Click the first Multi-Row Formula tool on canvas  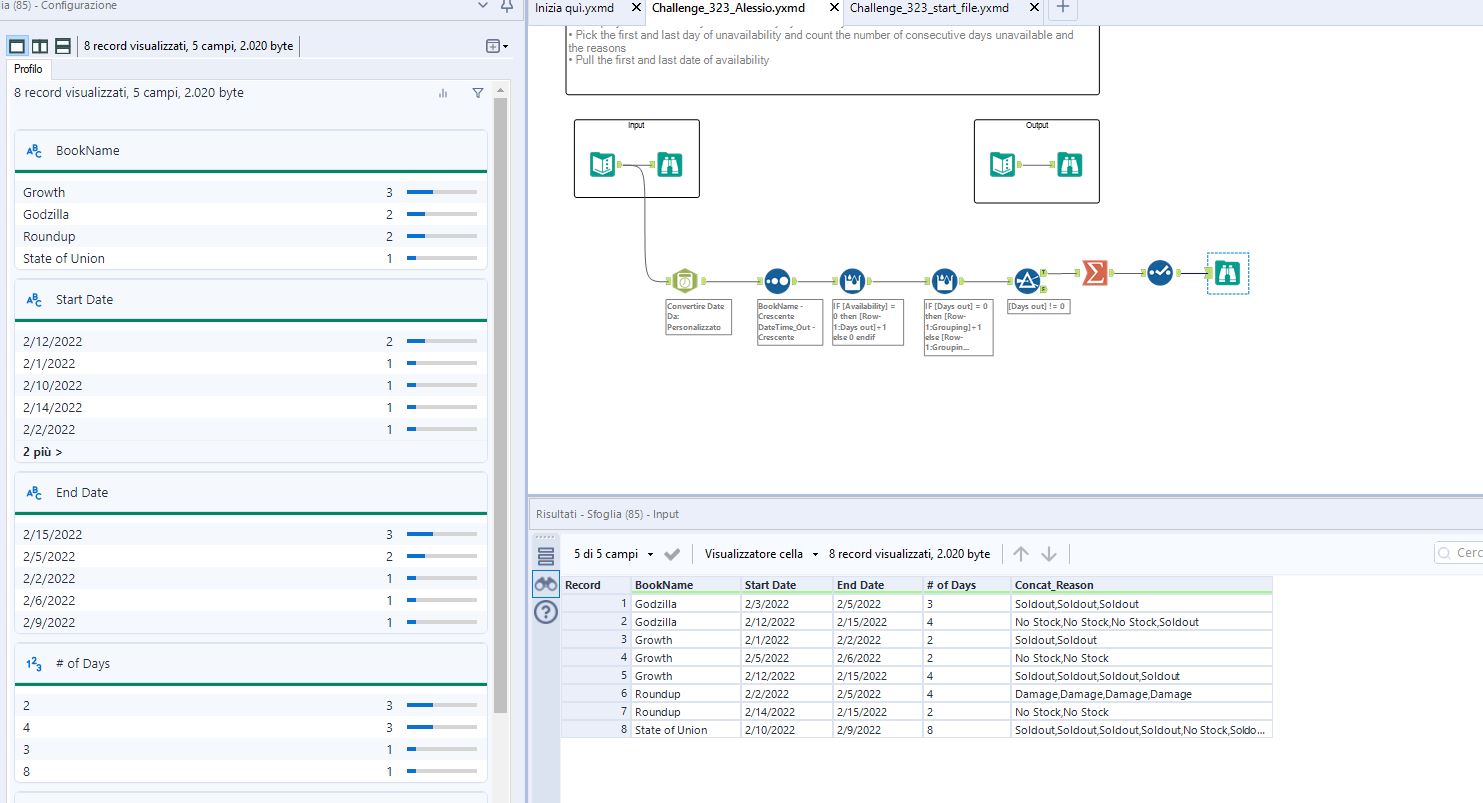point(850,280)
